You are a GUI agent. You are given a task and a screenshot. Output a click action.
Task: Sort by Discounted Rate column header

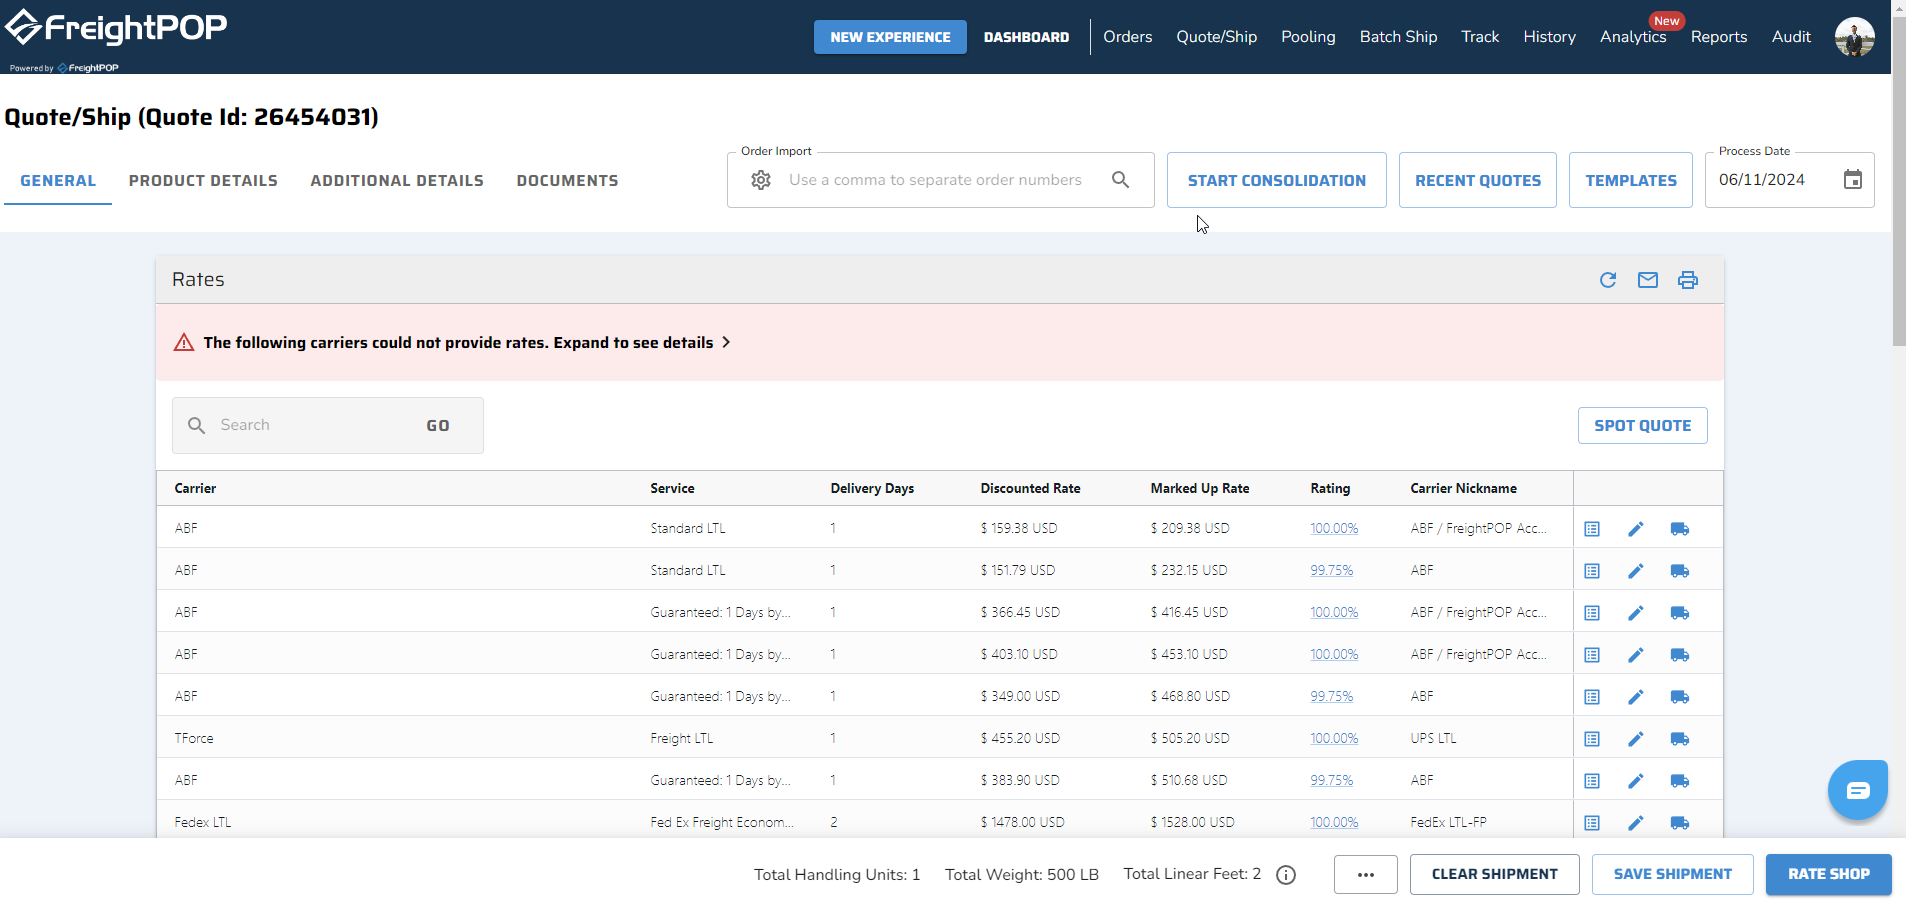(x=1030, y=489)
